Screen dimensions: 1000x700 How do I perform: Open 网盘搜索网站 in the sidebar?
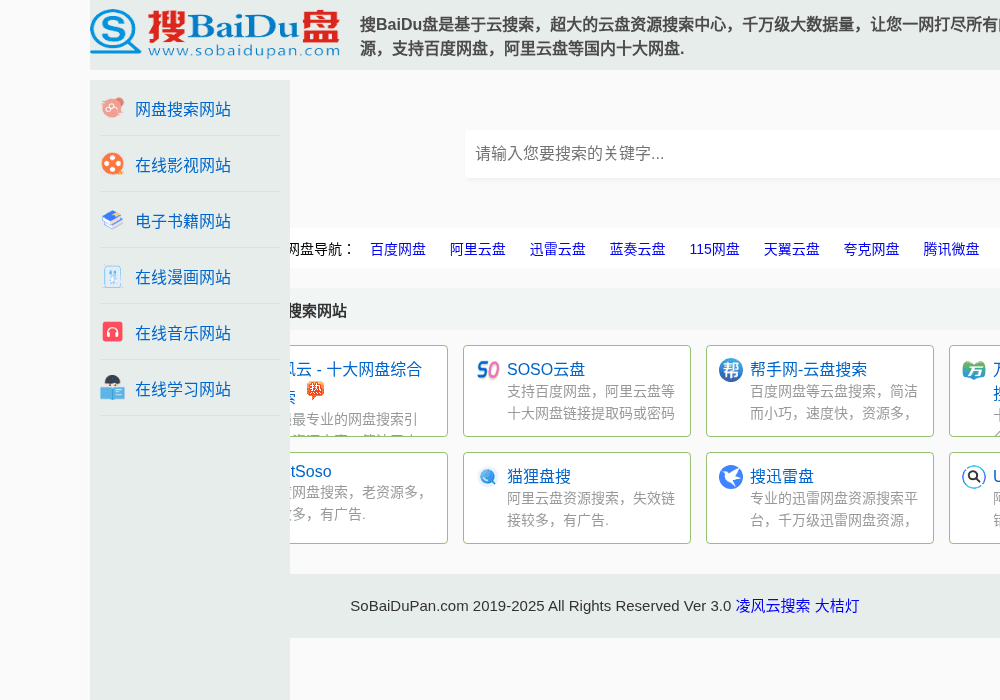(182, 109)
